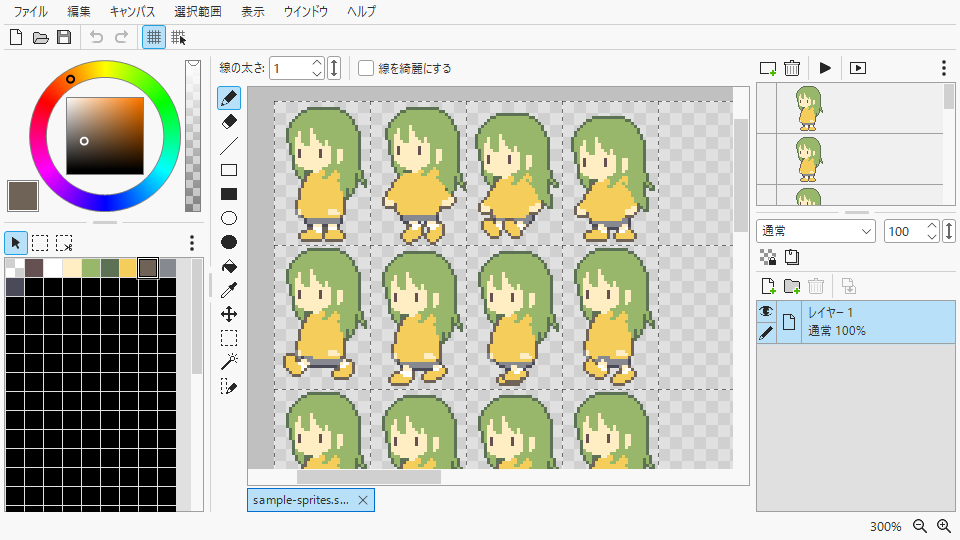Pick the light green palette swatch
The width and height of the screenshot is (960, 540).
(x=91, y=268)
